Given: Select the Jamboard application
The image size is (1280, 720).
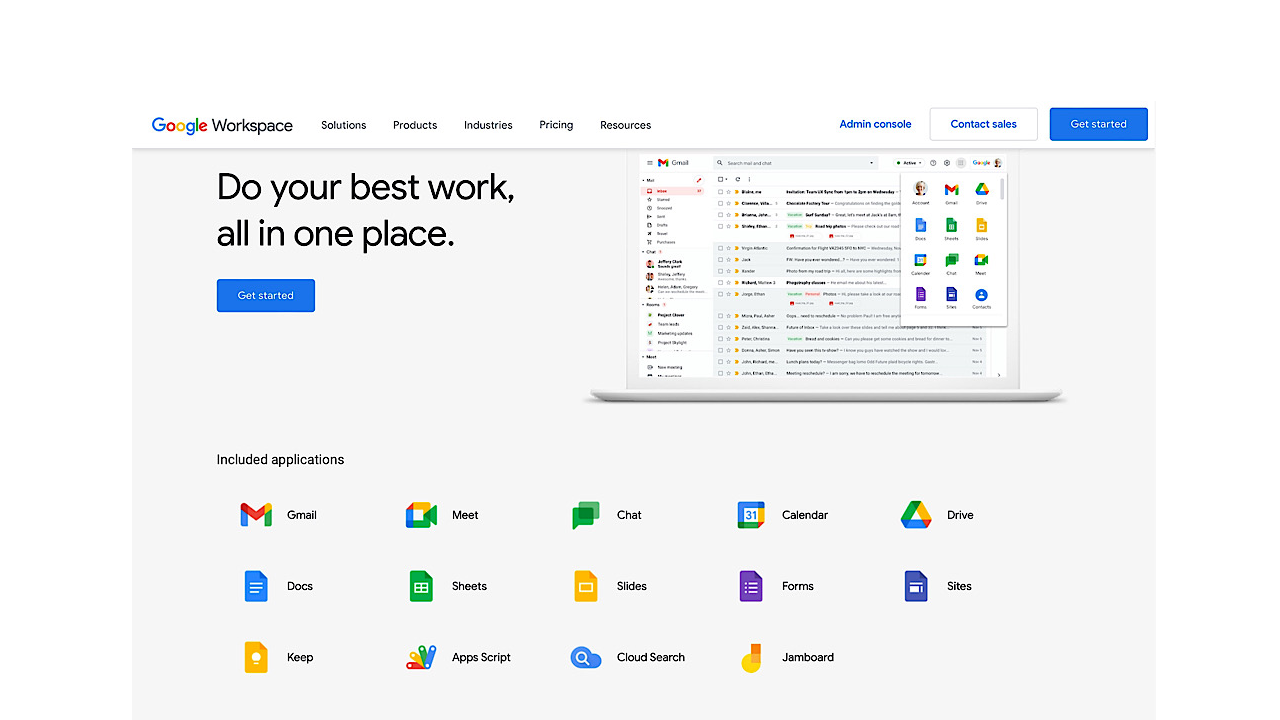Looking at the screenshot, I should (787, 657).
